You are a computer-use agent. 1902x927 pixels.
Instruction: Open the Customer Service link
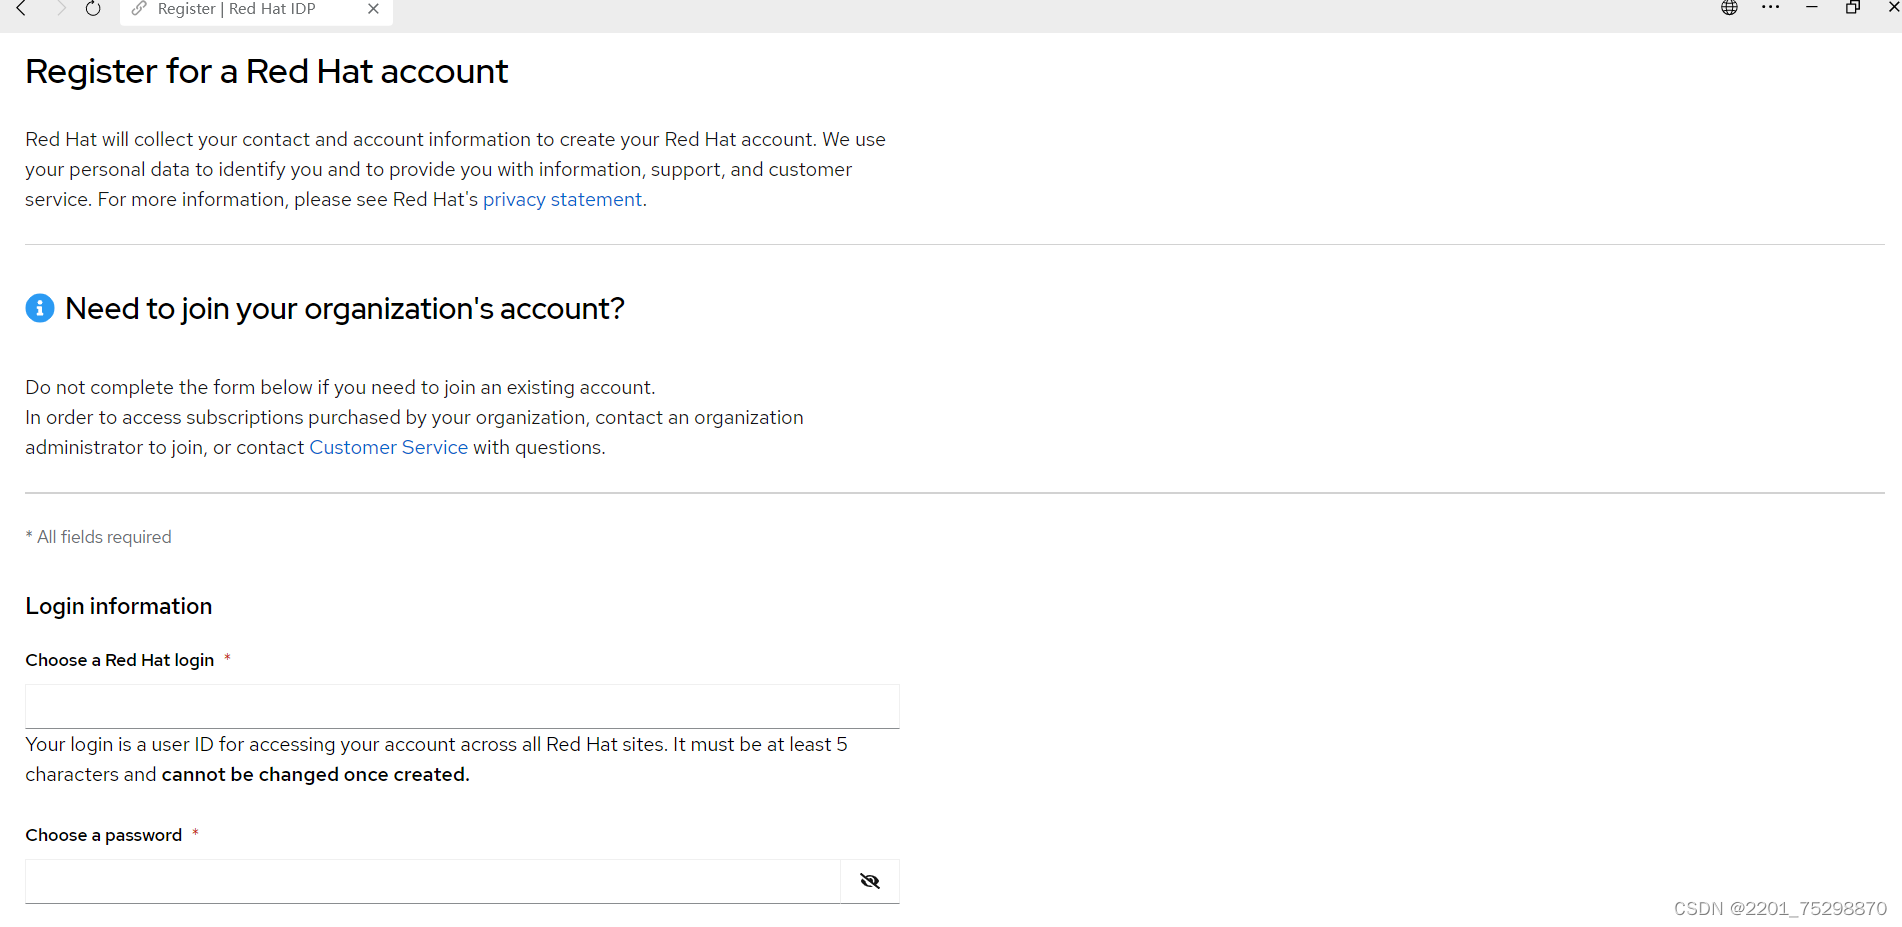[388, 447]
